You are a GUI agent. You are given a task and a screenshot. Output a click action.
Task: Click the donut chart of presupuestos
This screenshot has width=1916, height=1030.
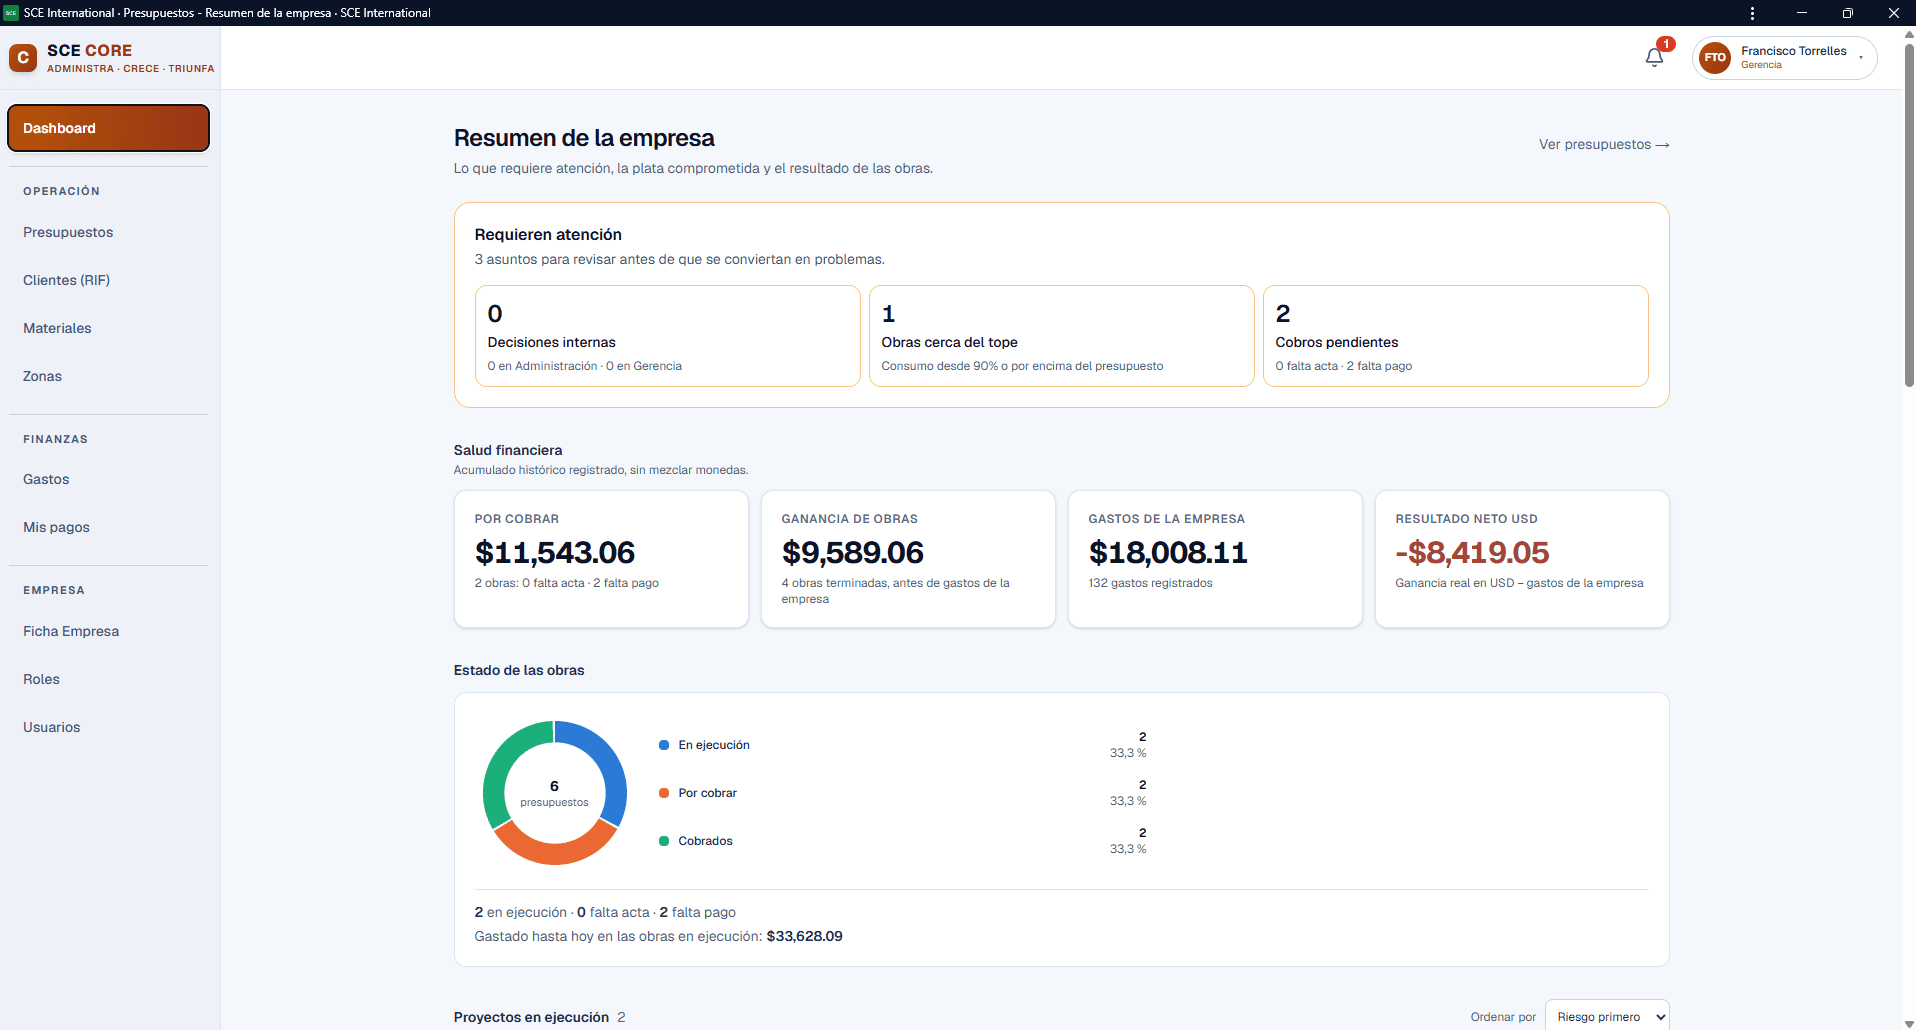tap(555, 793)
